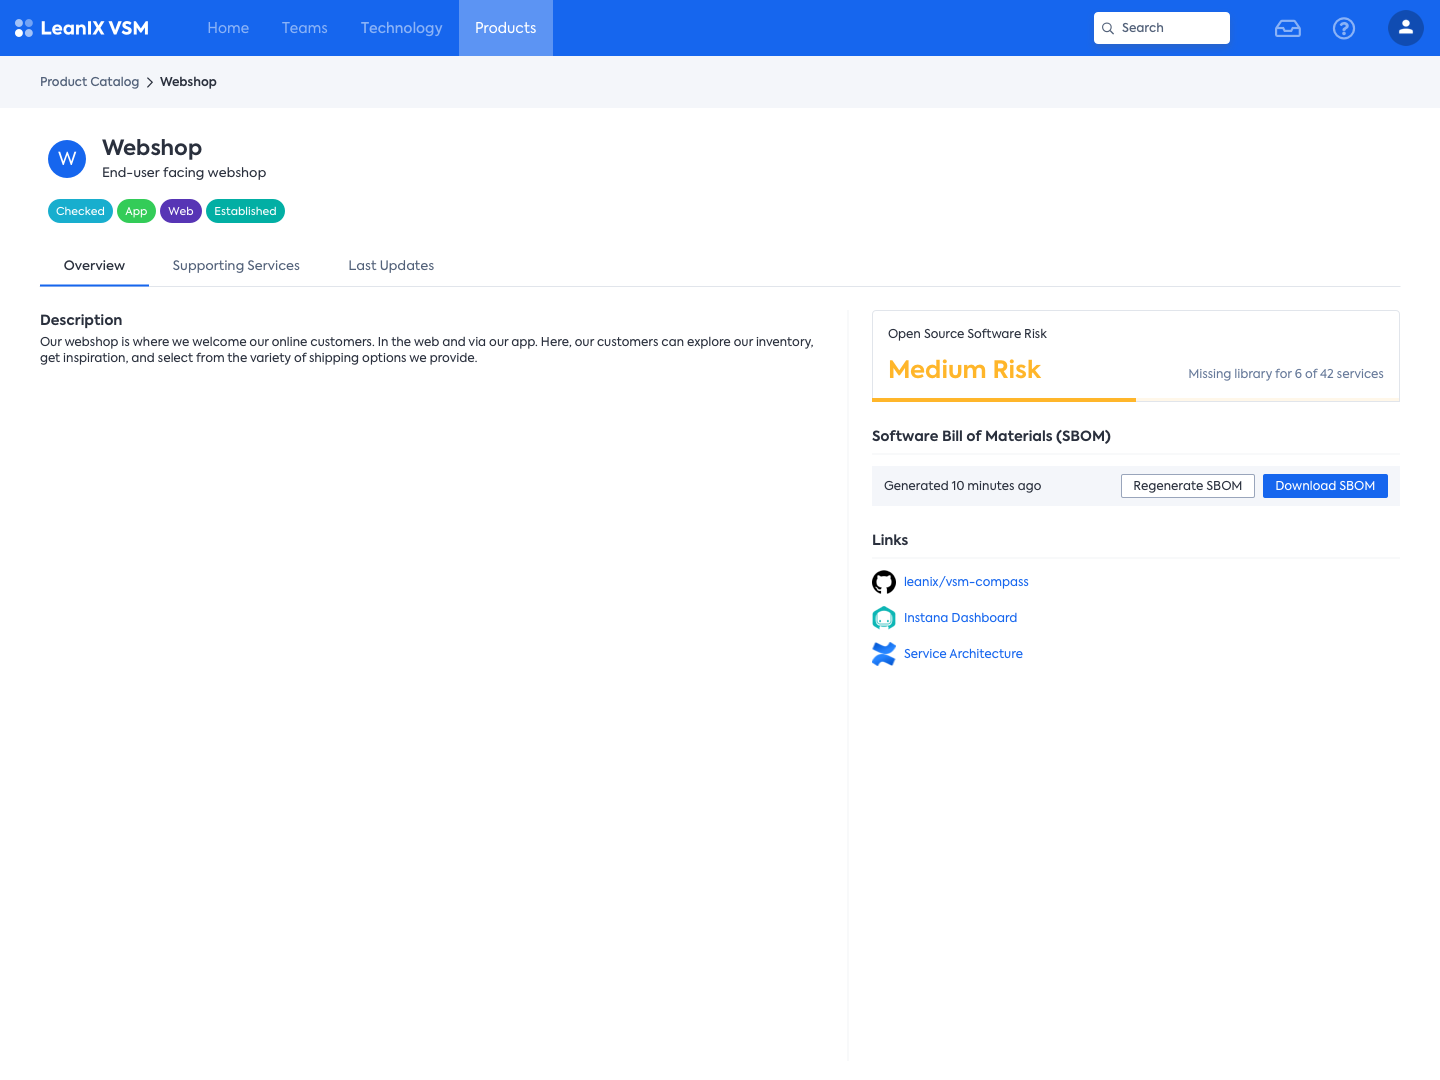Image resolution: width=1440 pixels, height=1080 pixels.
Task: Click the Webshop 'W' avatar icon
Action: 67,159
